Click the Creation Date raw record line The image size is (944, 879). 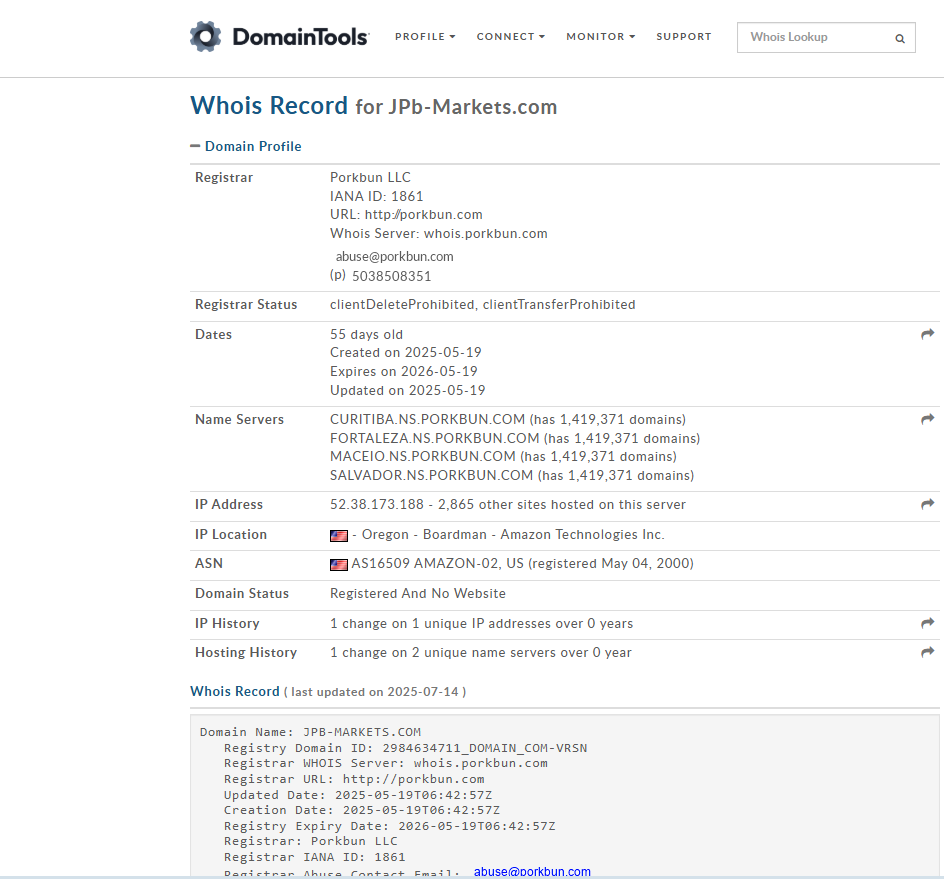[x=362, y=810]
